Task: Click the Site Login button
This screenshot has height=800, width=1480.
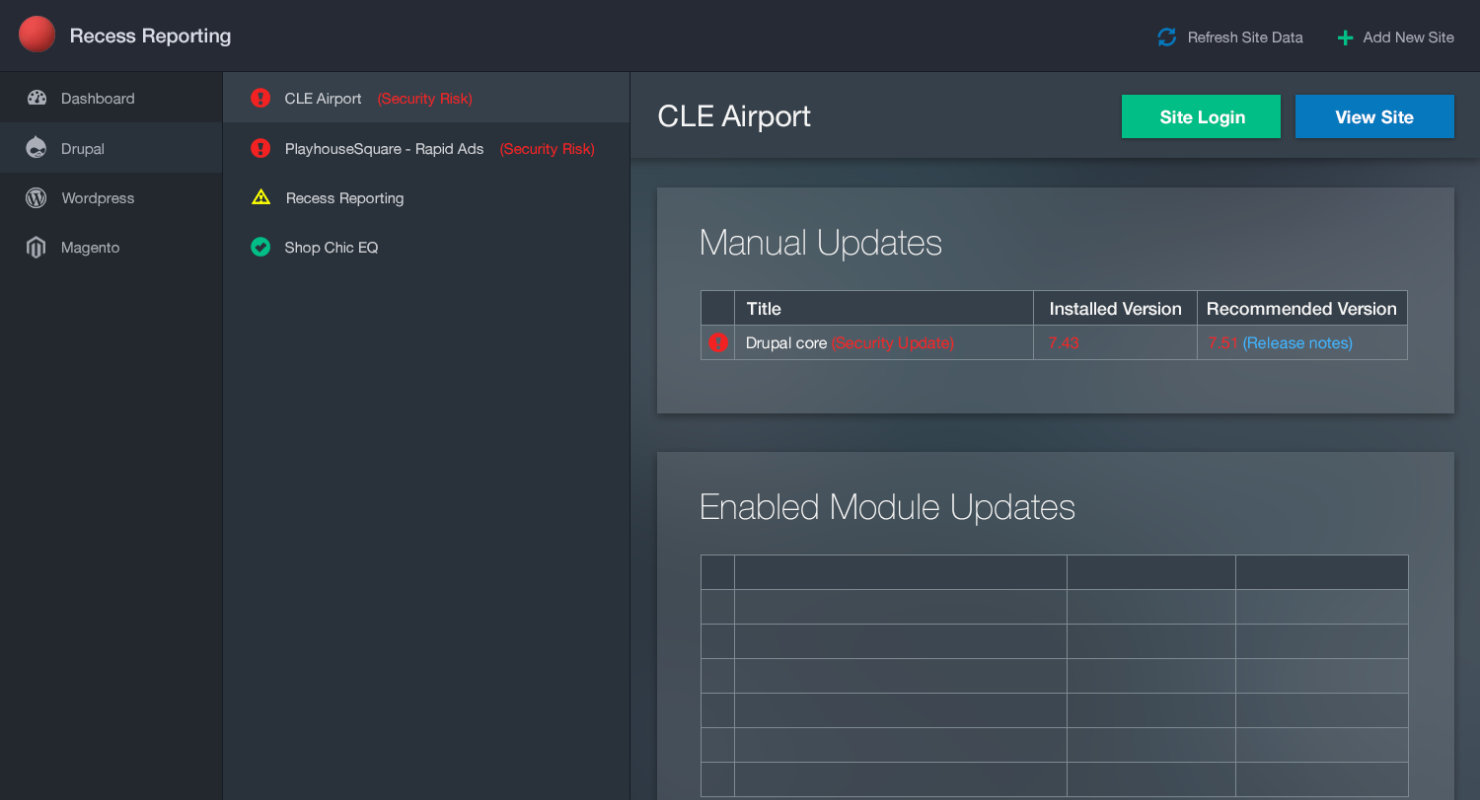Action: coord(1201,117)
